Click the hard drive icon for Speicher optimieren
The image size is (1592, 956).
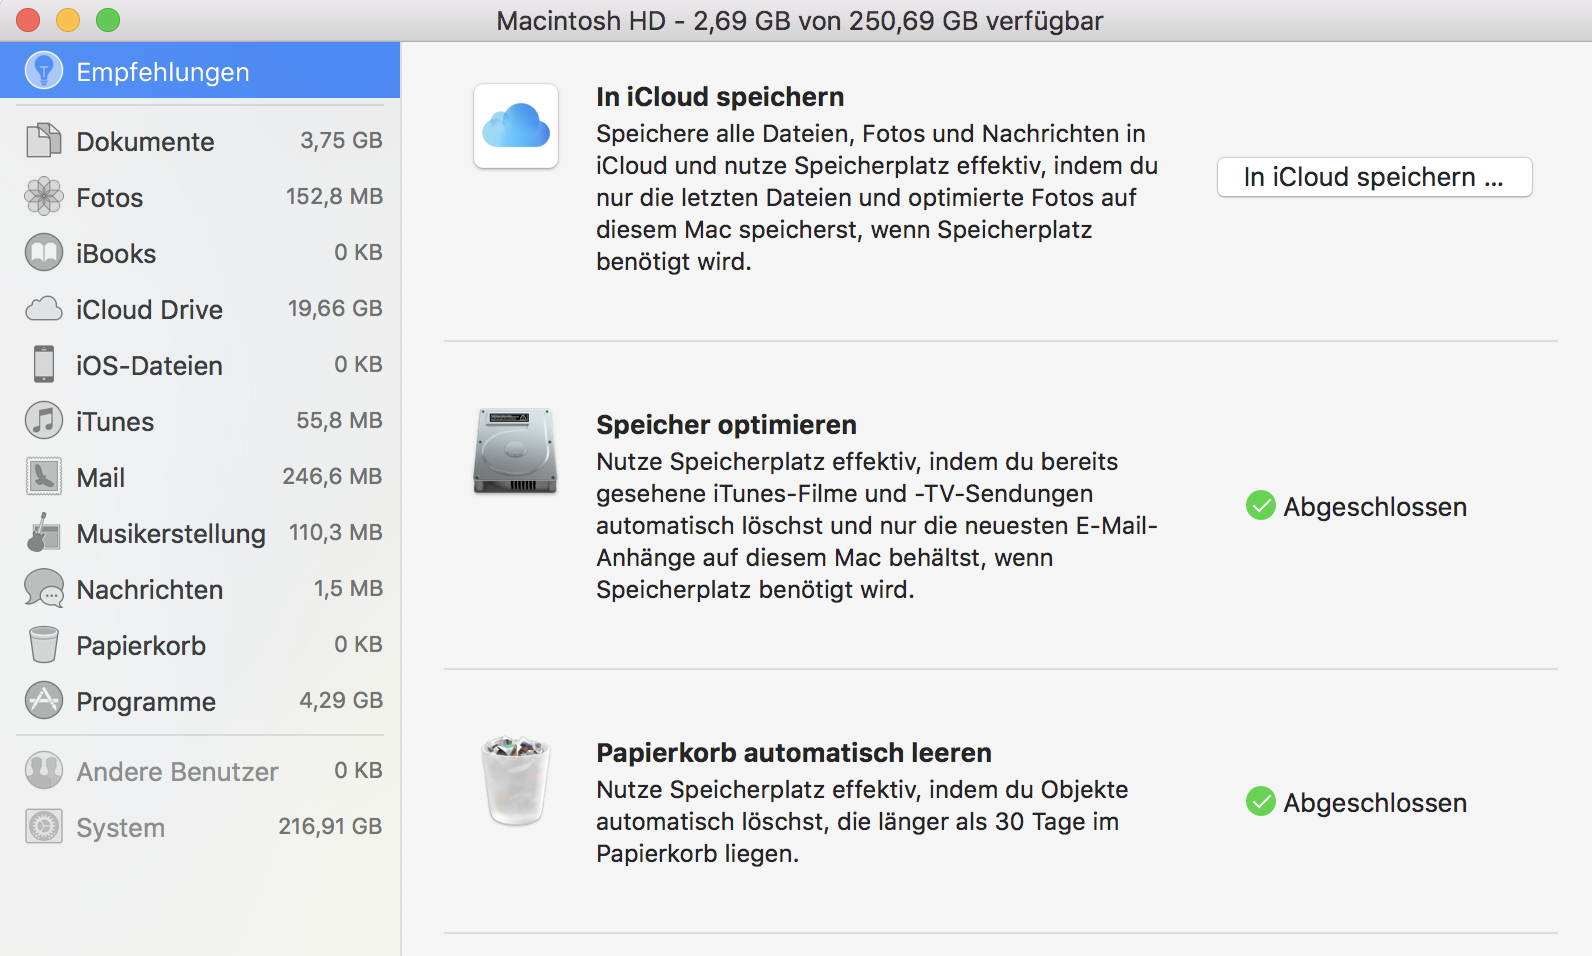pos(515,451)
